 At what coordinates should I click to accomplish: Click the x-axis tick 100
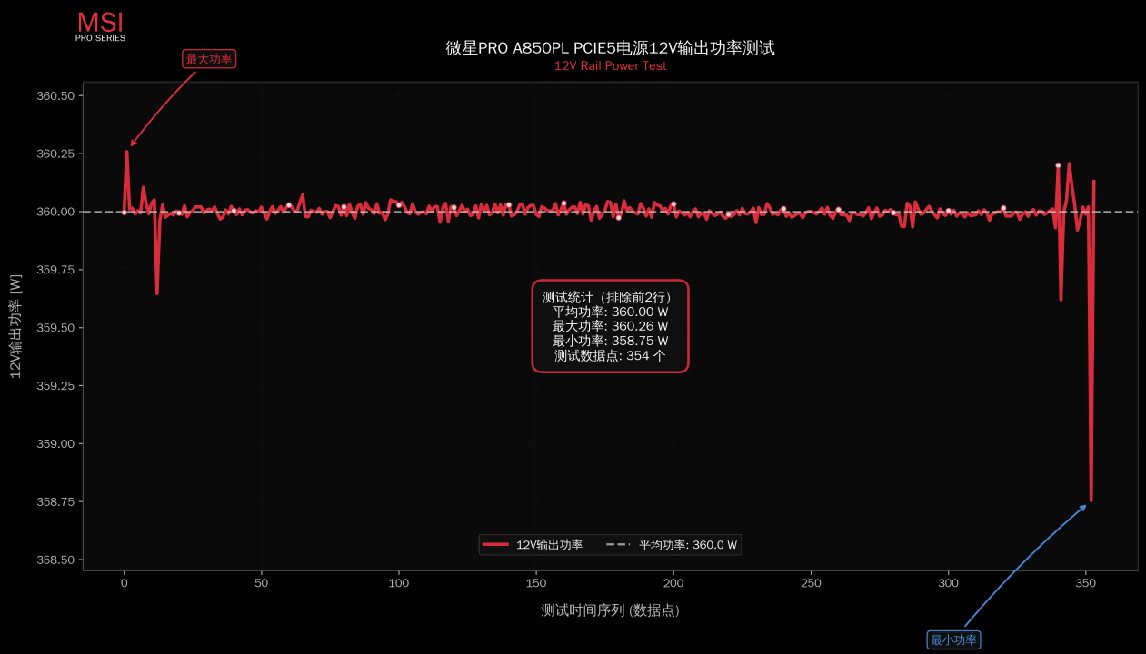tap(399, 584)
